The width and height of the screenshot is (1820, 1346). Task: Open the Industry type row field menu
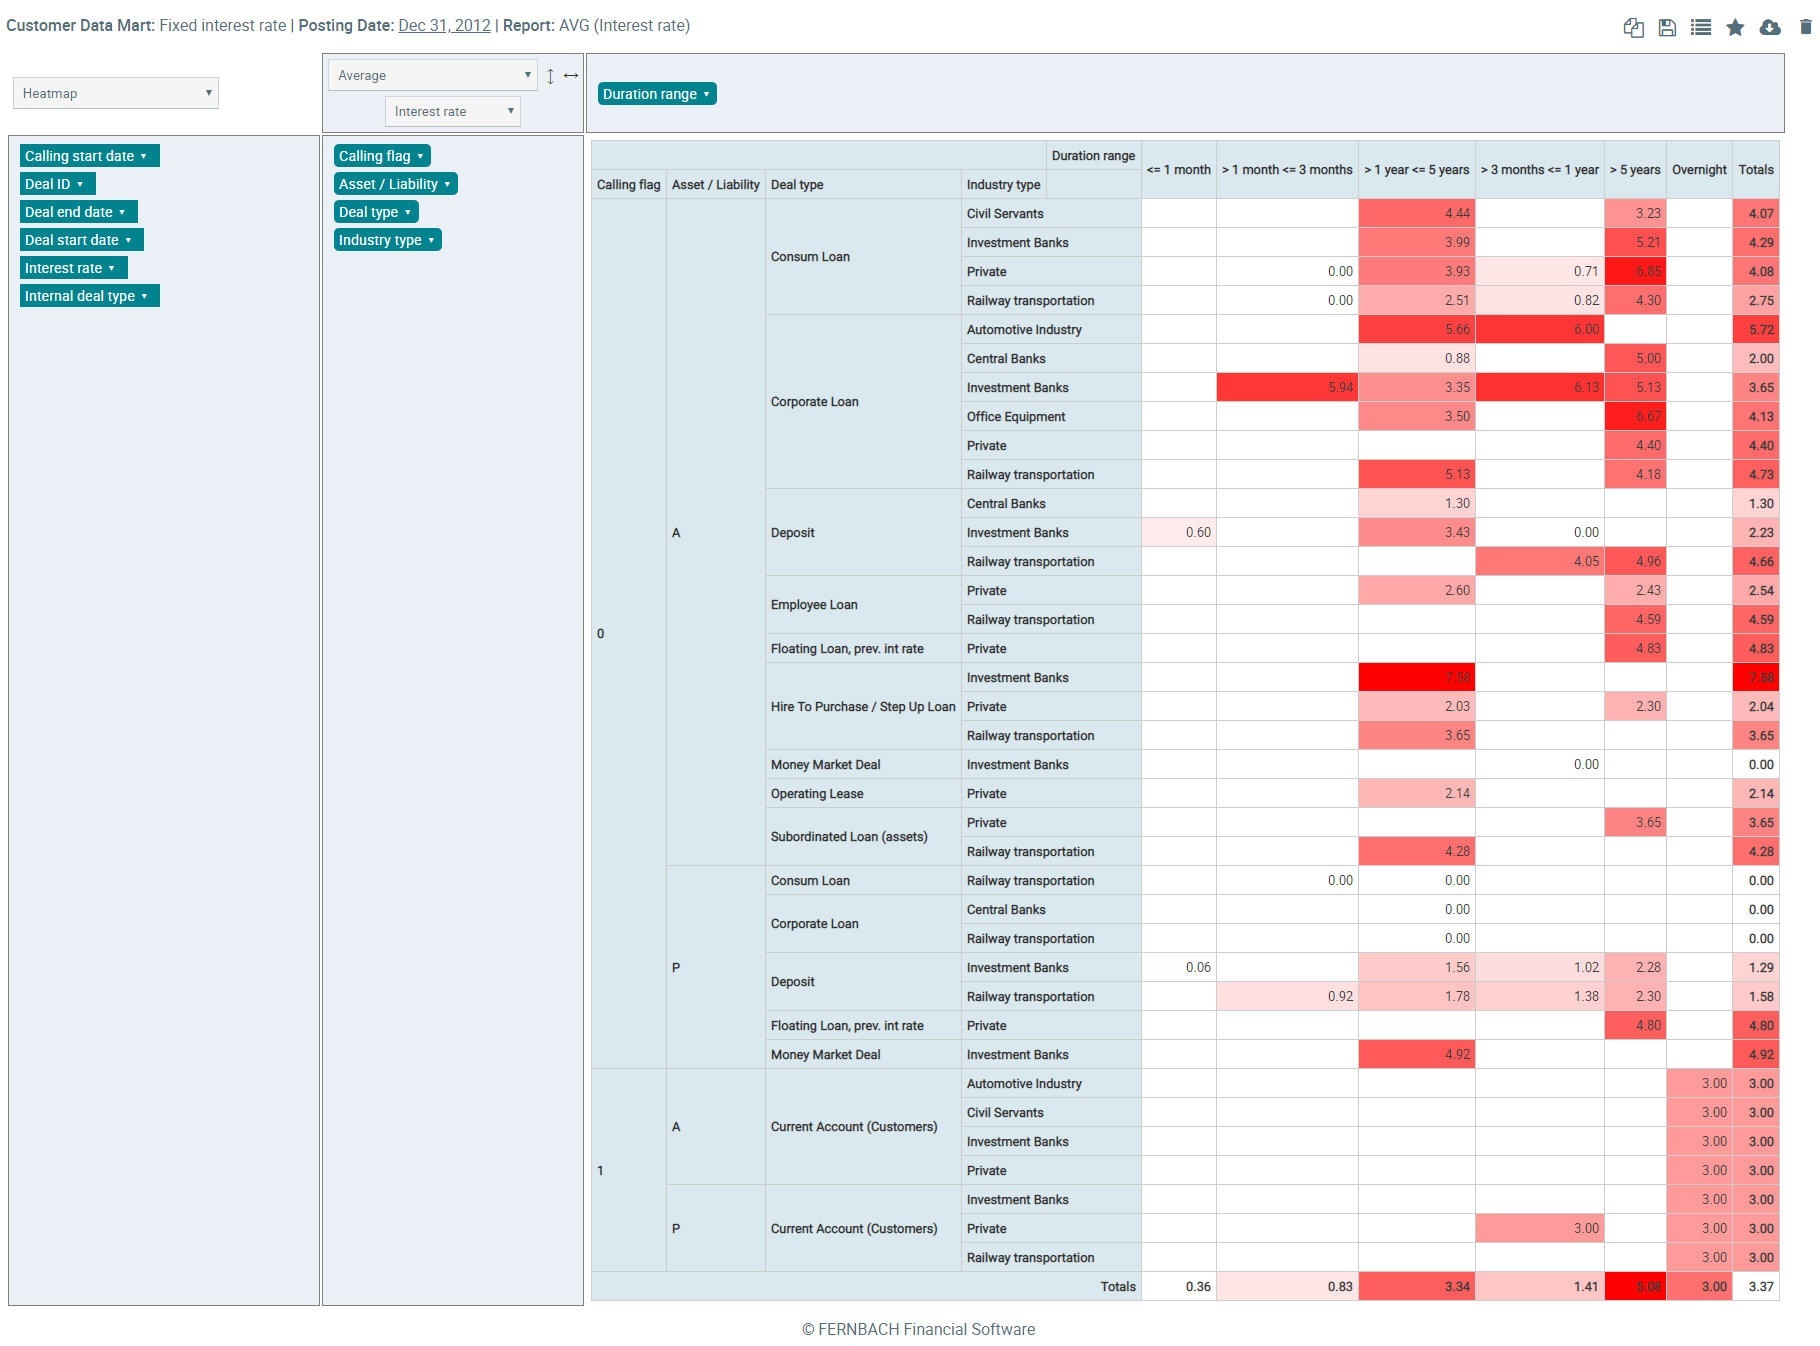click(387, 240)
